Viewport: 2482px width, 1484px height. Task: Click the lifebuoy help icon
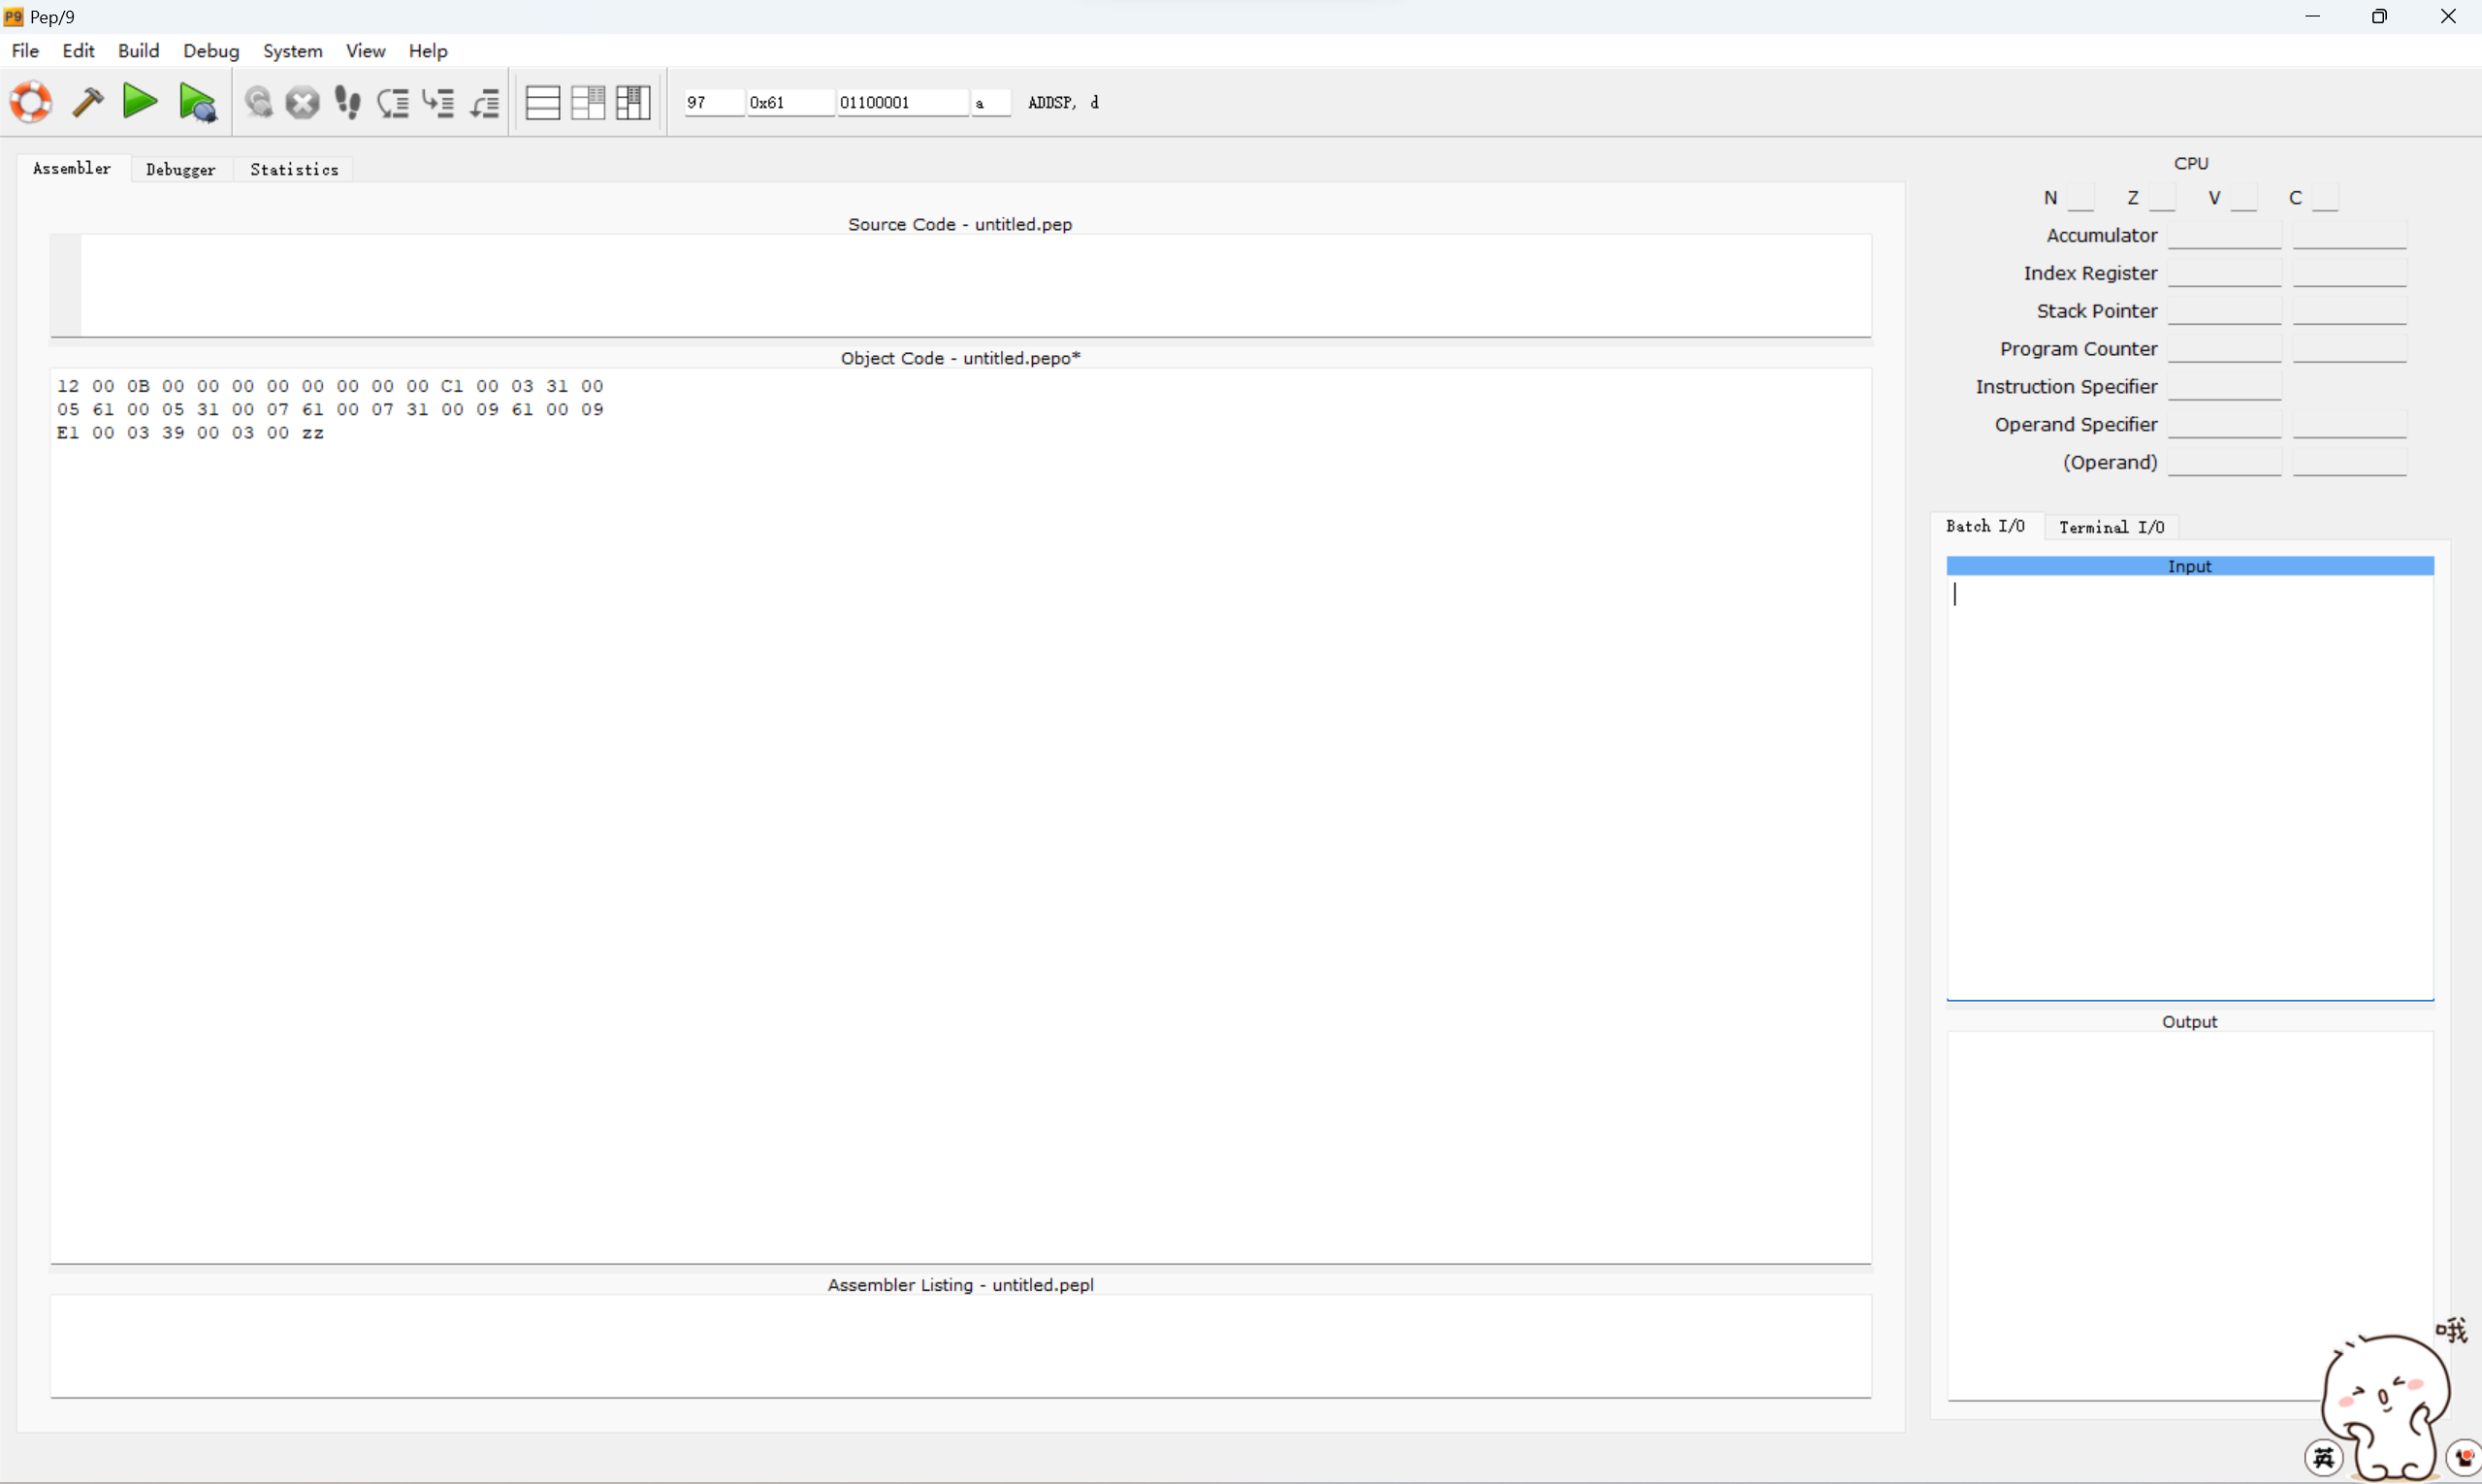(31, 102)
